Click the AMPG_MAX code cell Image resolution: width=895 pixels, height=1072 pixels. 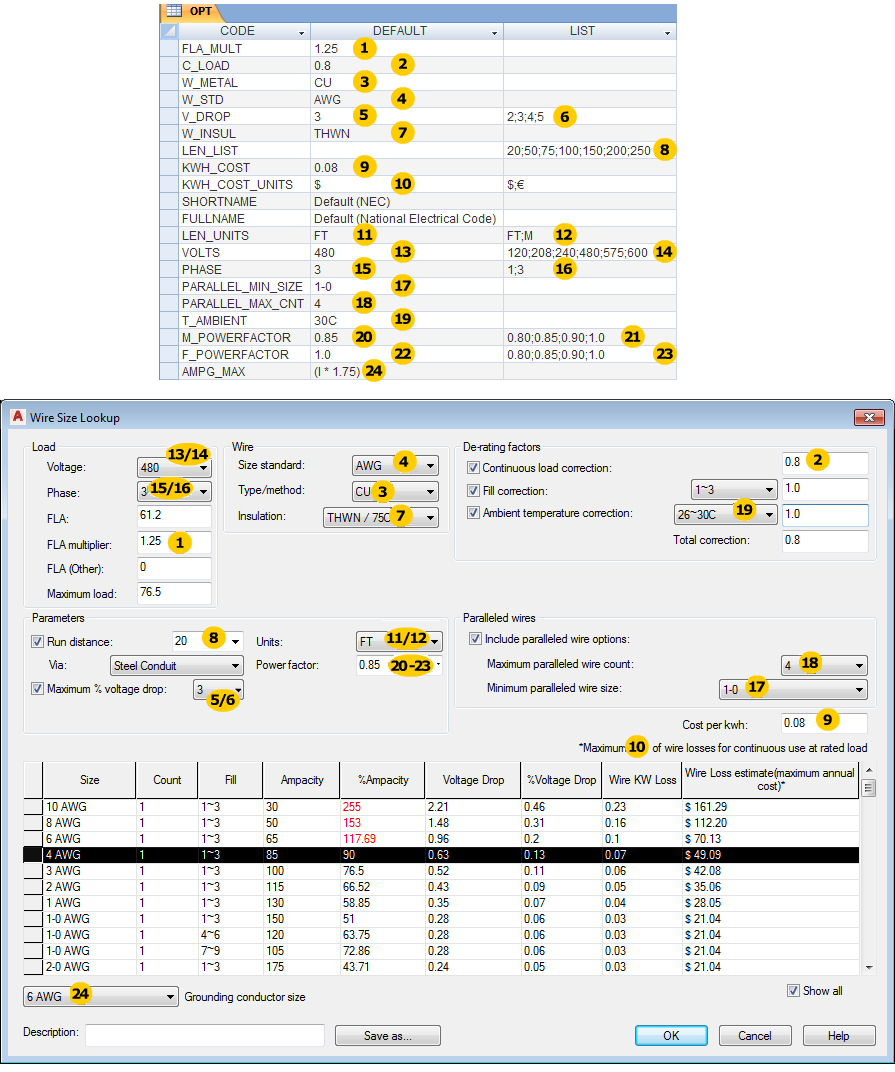point(244,371)
